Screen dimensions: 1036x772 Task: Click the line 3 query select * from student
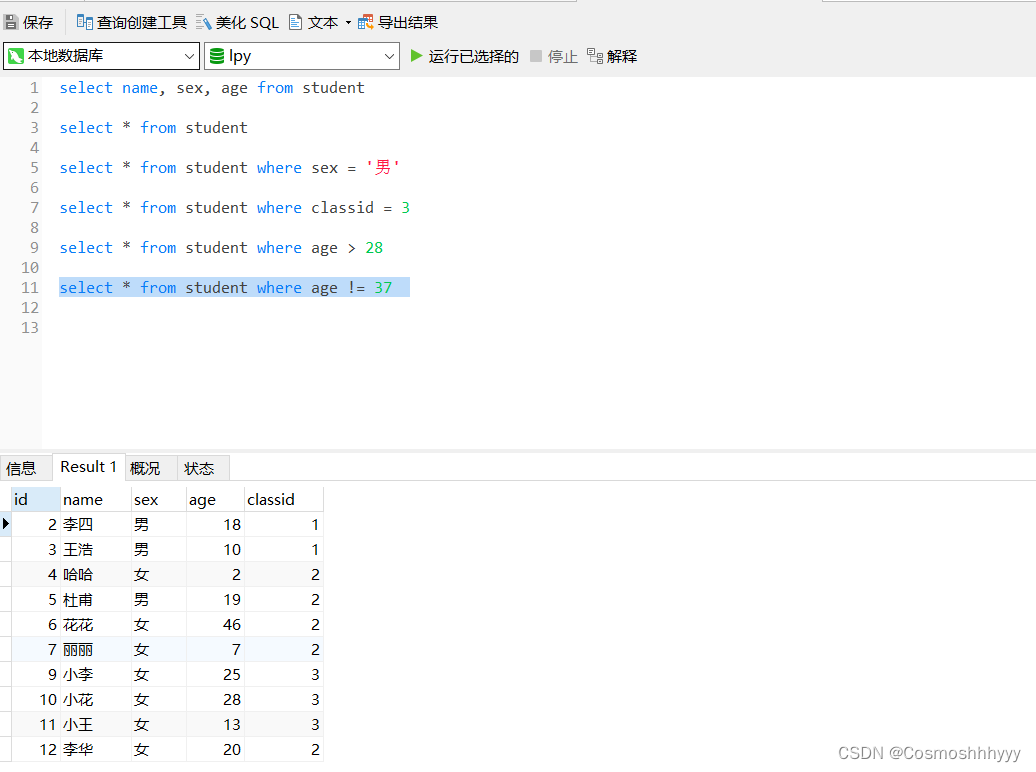pos(153,128)
